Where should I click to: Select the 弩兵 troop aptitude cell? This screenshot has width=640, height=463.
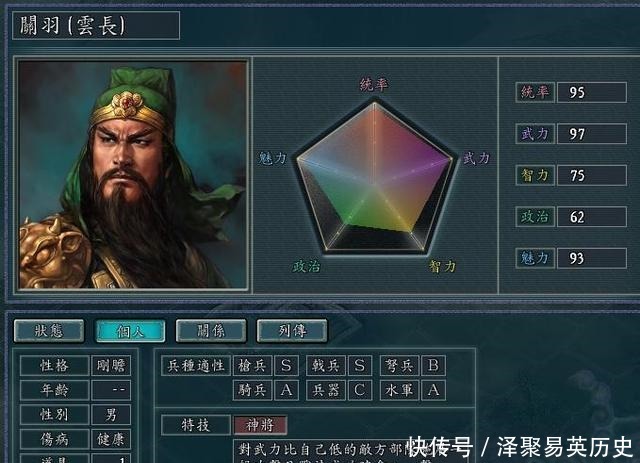399,365
